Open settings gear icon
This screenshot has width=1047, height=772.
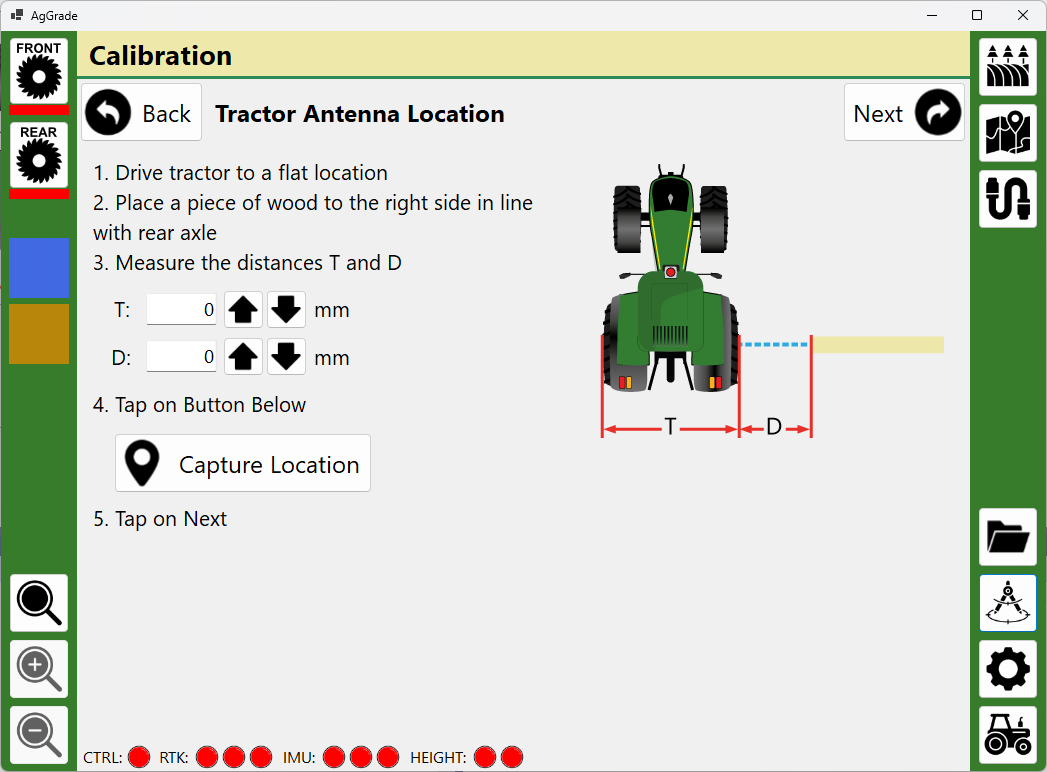(1007, 669)
